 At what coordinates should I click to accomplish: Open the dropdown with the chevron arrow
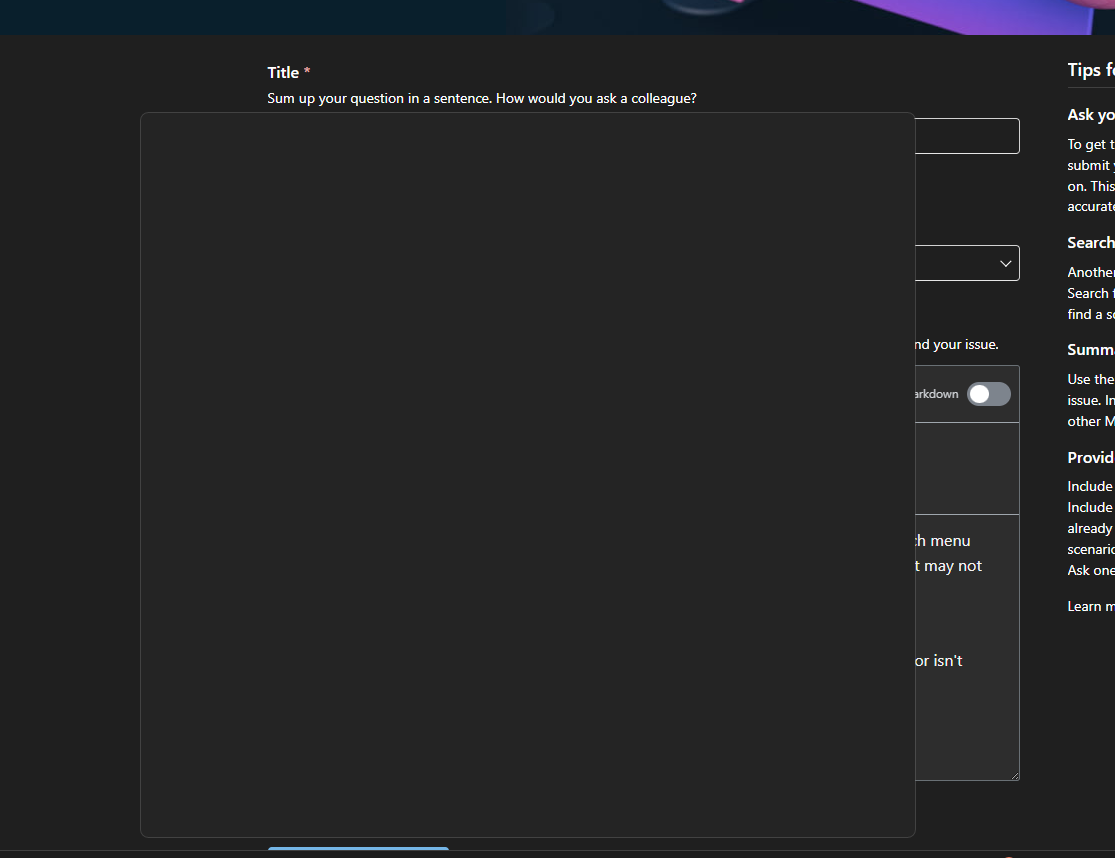(967, 263)
